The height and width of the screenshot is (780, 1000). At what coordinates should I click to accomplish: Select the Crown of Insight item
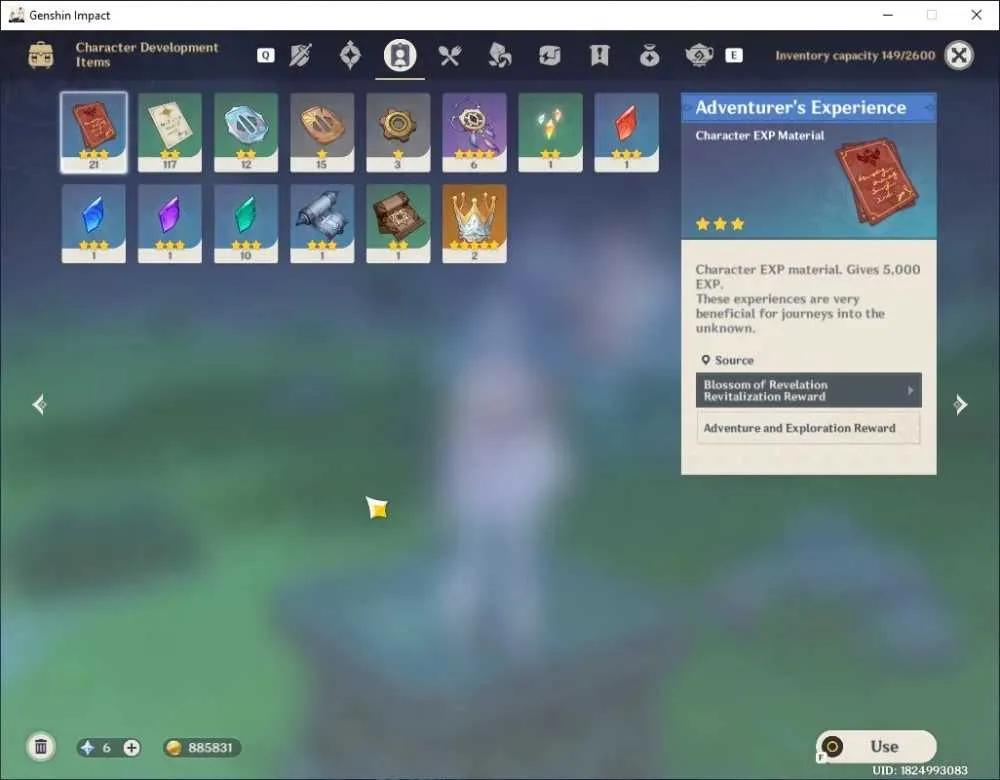point(474,223)
